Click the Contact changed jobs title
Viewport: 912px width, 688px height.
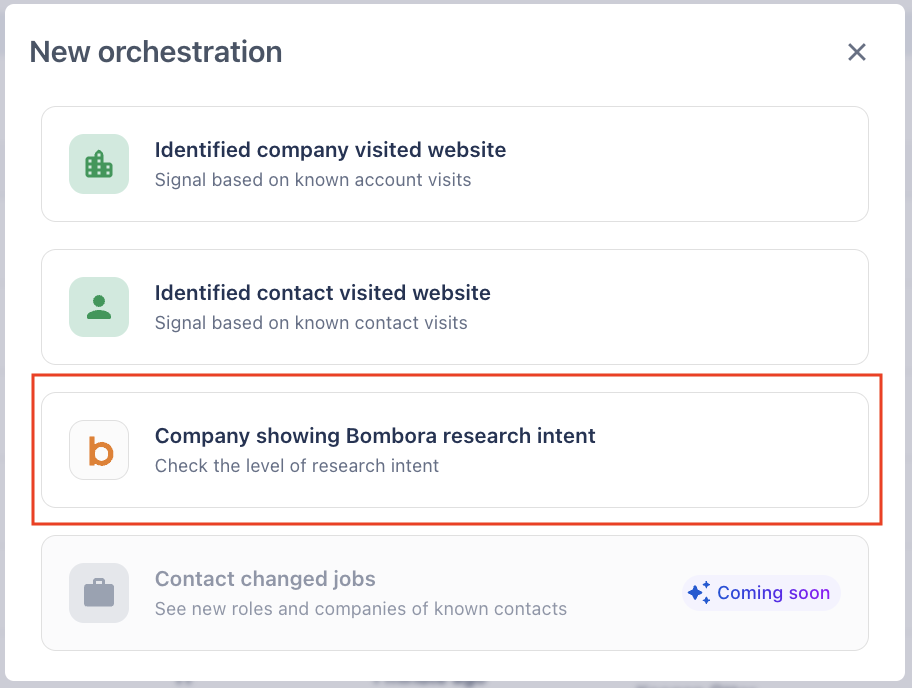tap(265, 579)
